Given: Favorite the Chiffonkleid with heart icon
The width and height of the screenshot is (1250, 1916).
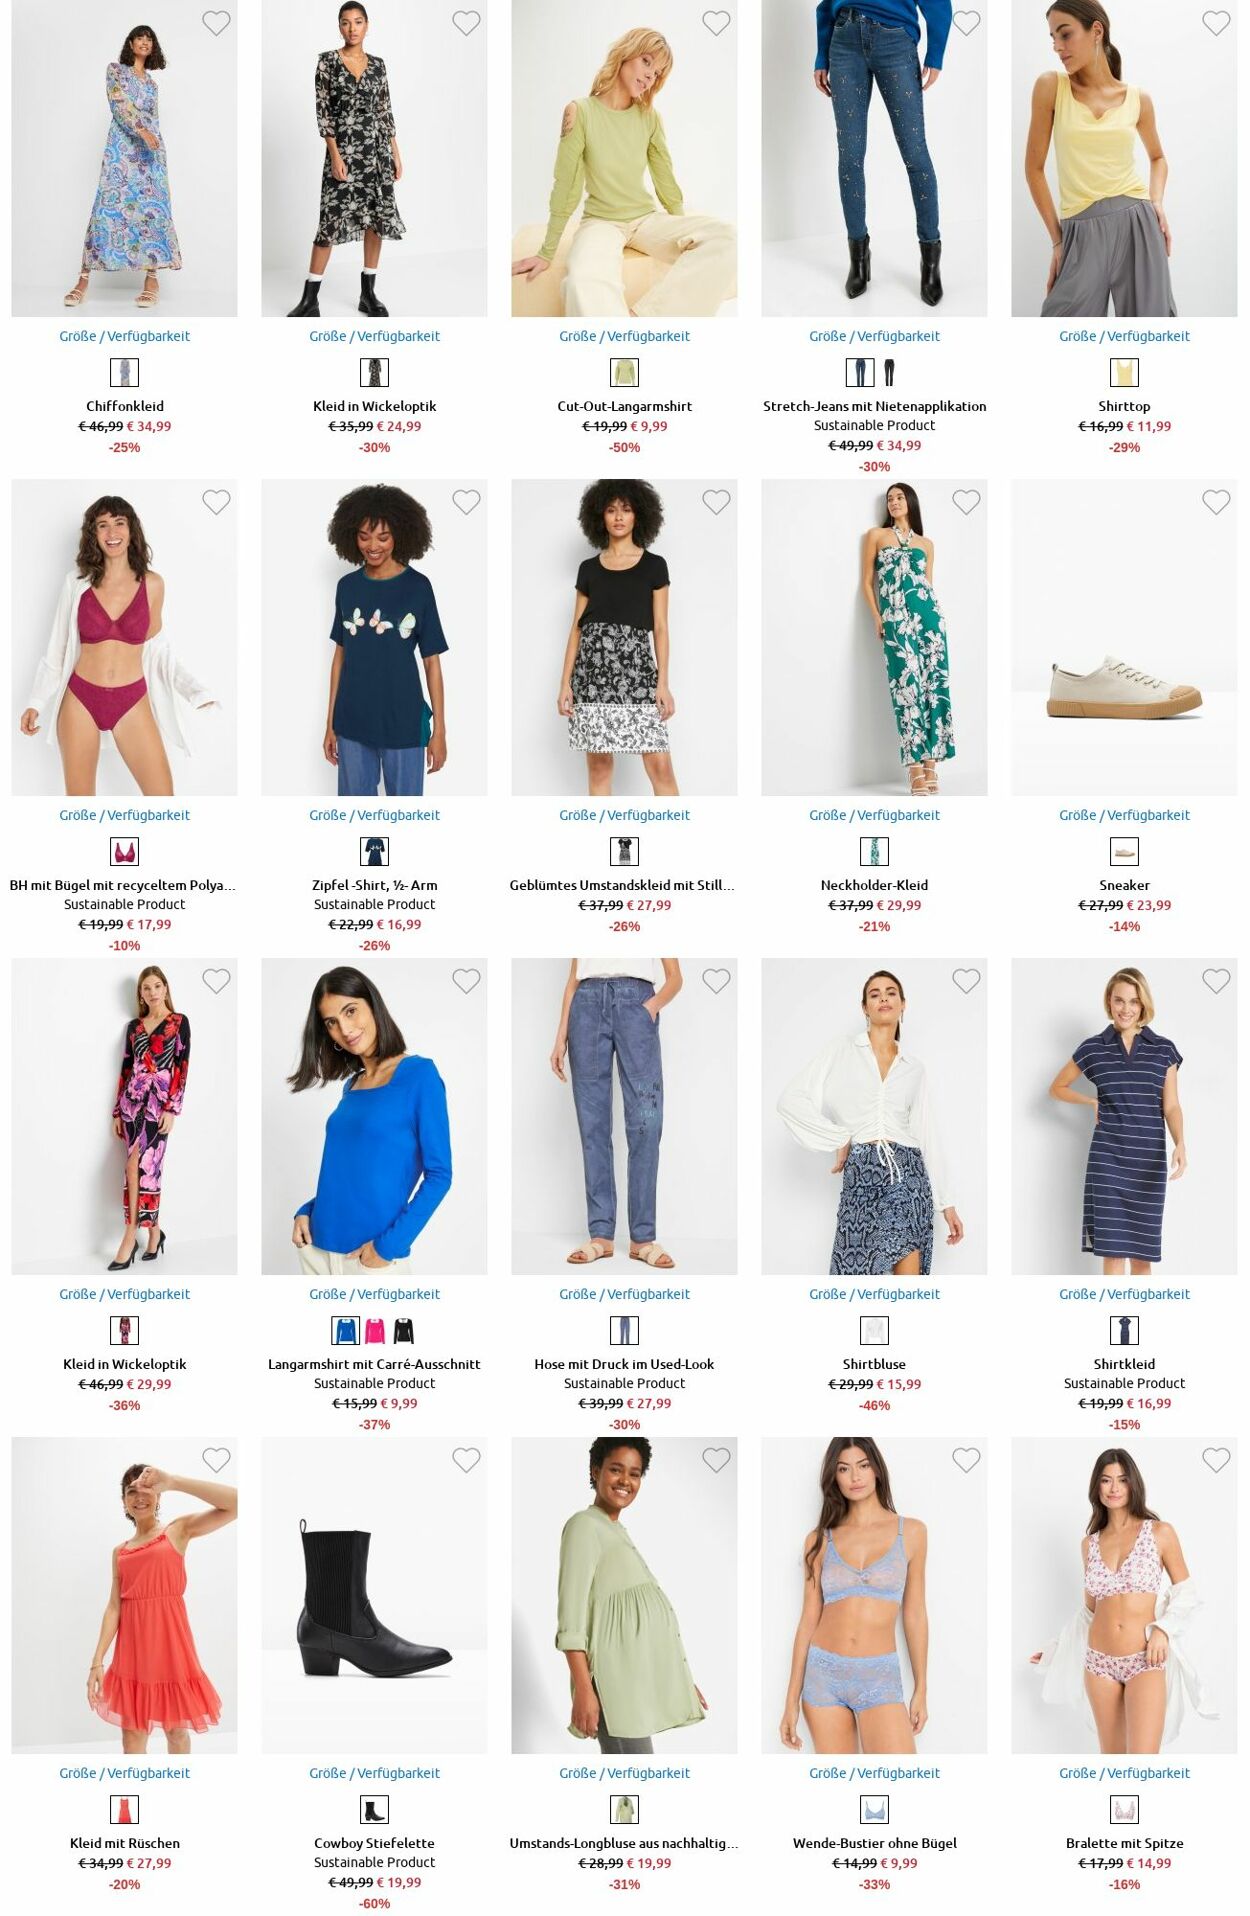Looking at the screenshot, I should coord(216,23).
